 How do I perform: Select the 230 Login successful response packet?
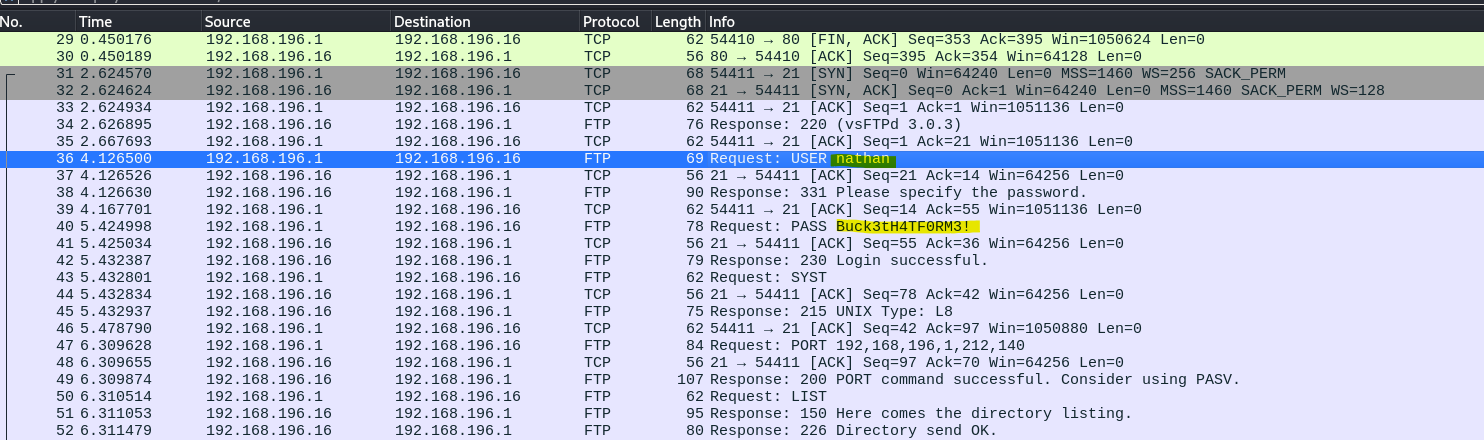742,261
